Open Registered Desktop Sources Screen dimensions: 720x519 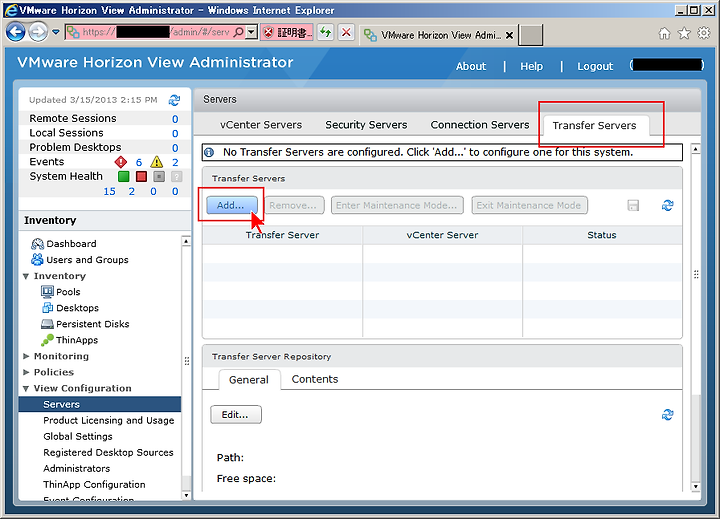pos(108,452)
